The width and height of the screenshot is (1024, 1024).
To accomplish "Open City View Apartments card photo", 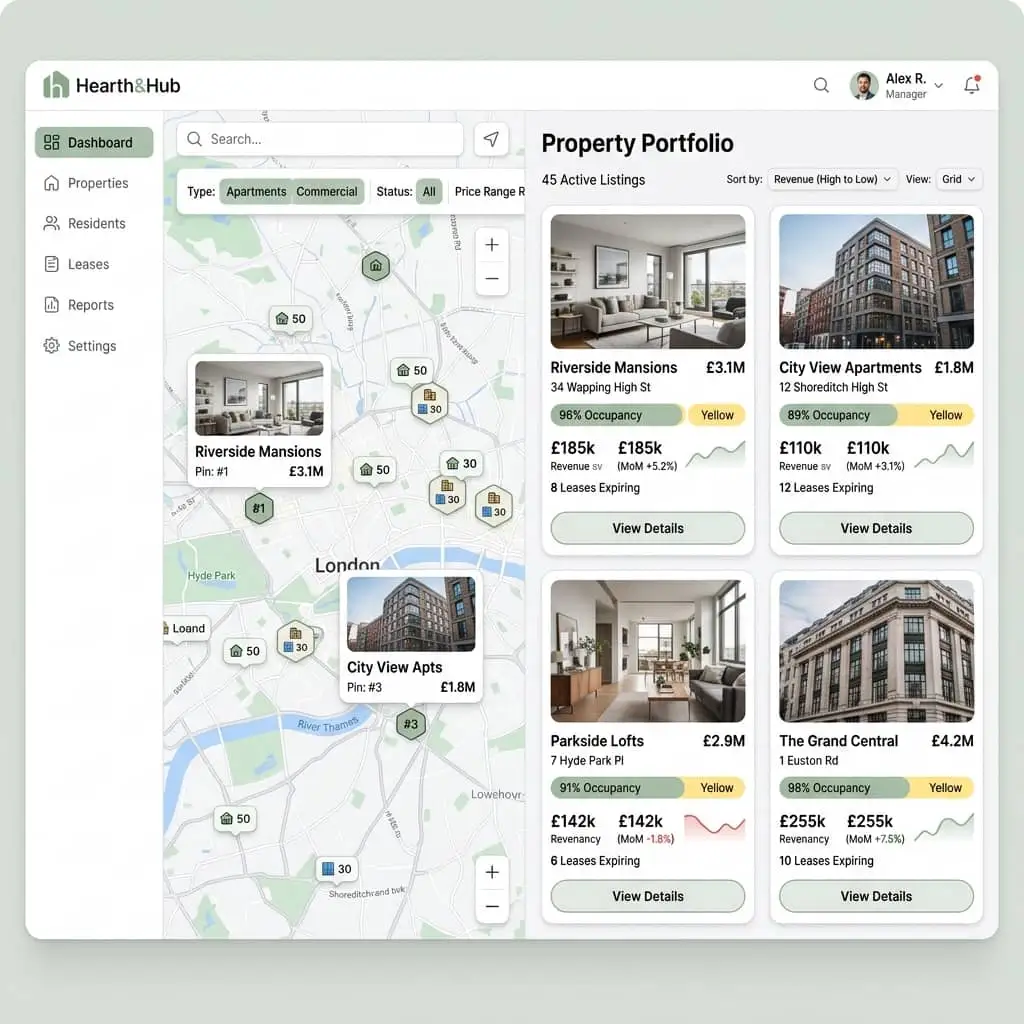I will coord(876,281).
